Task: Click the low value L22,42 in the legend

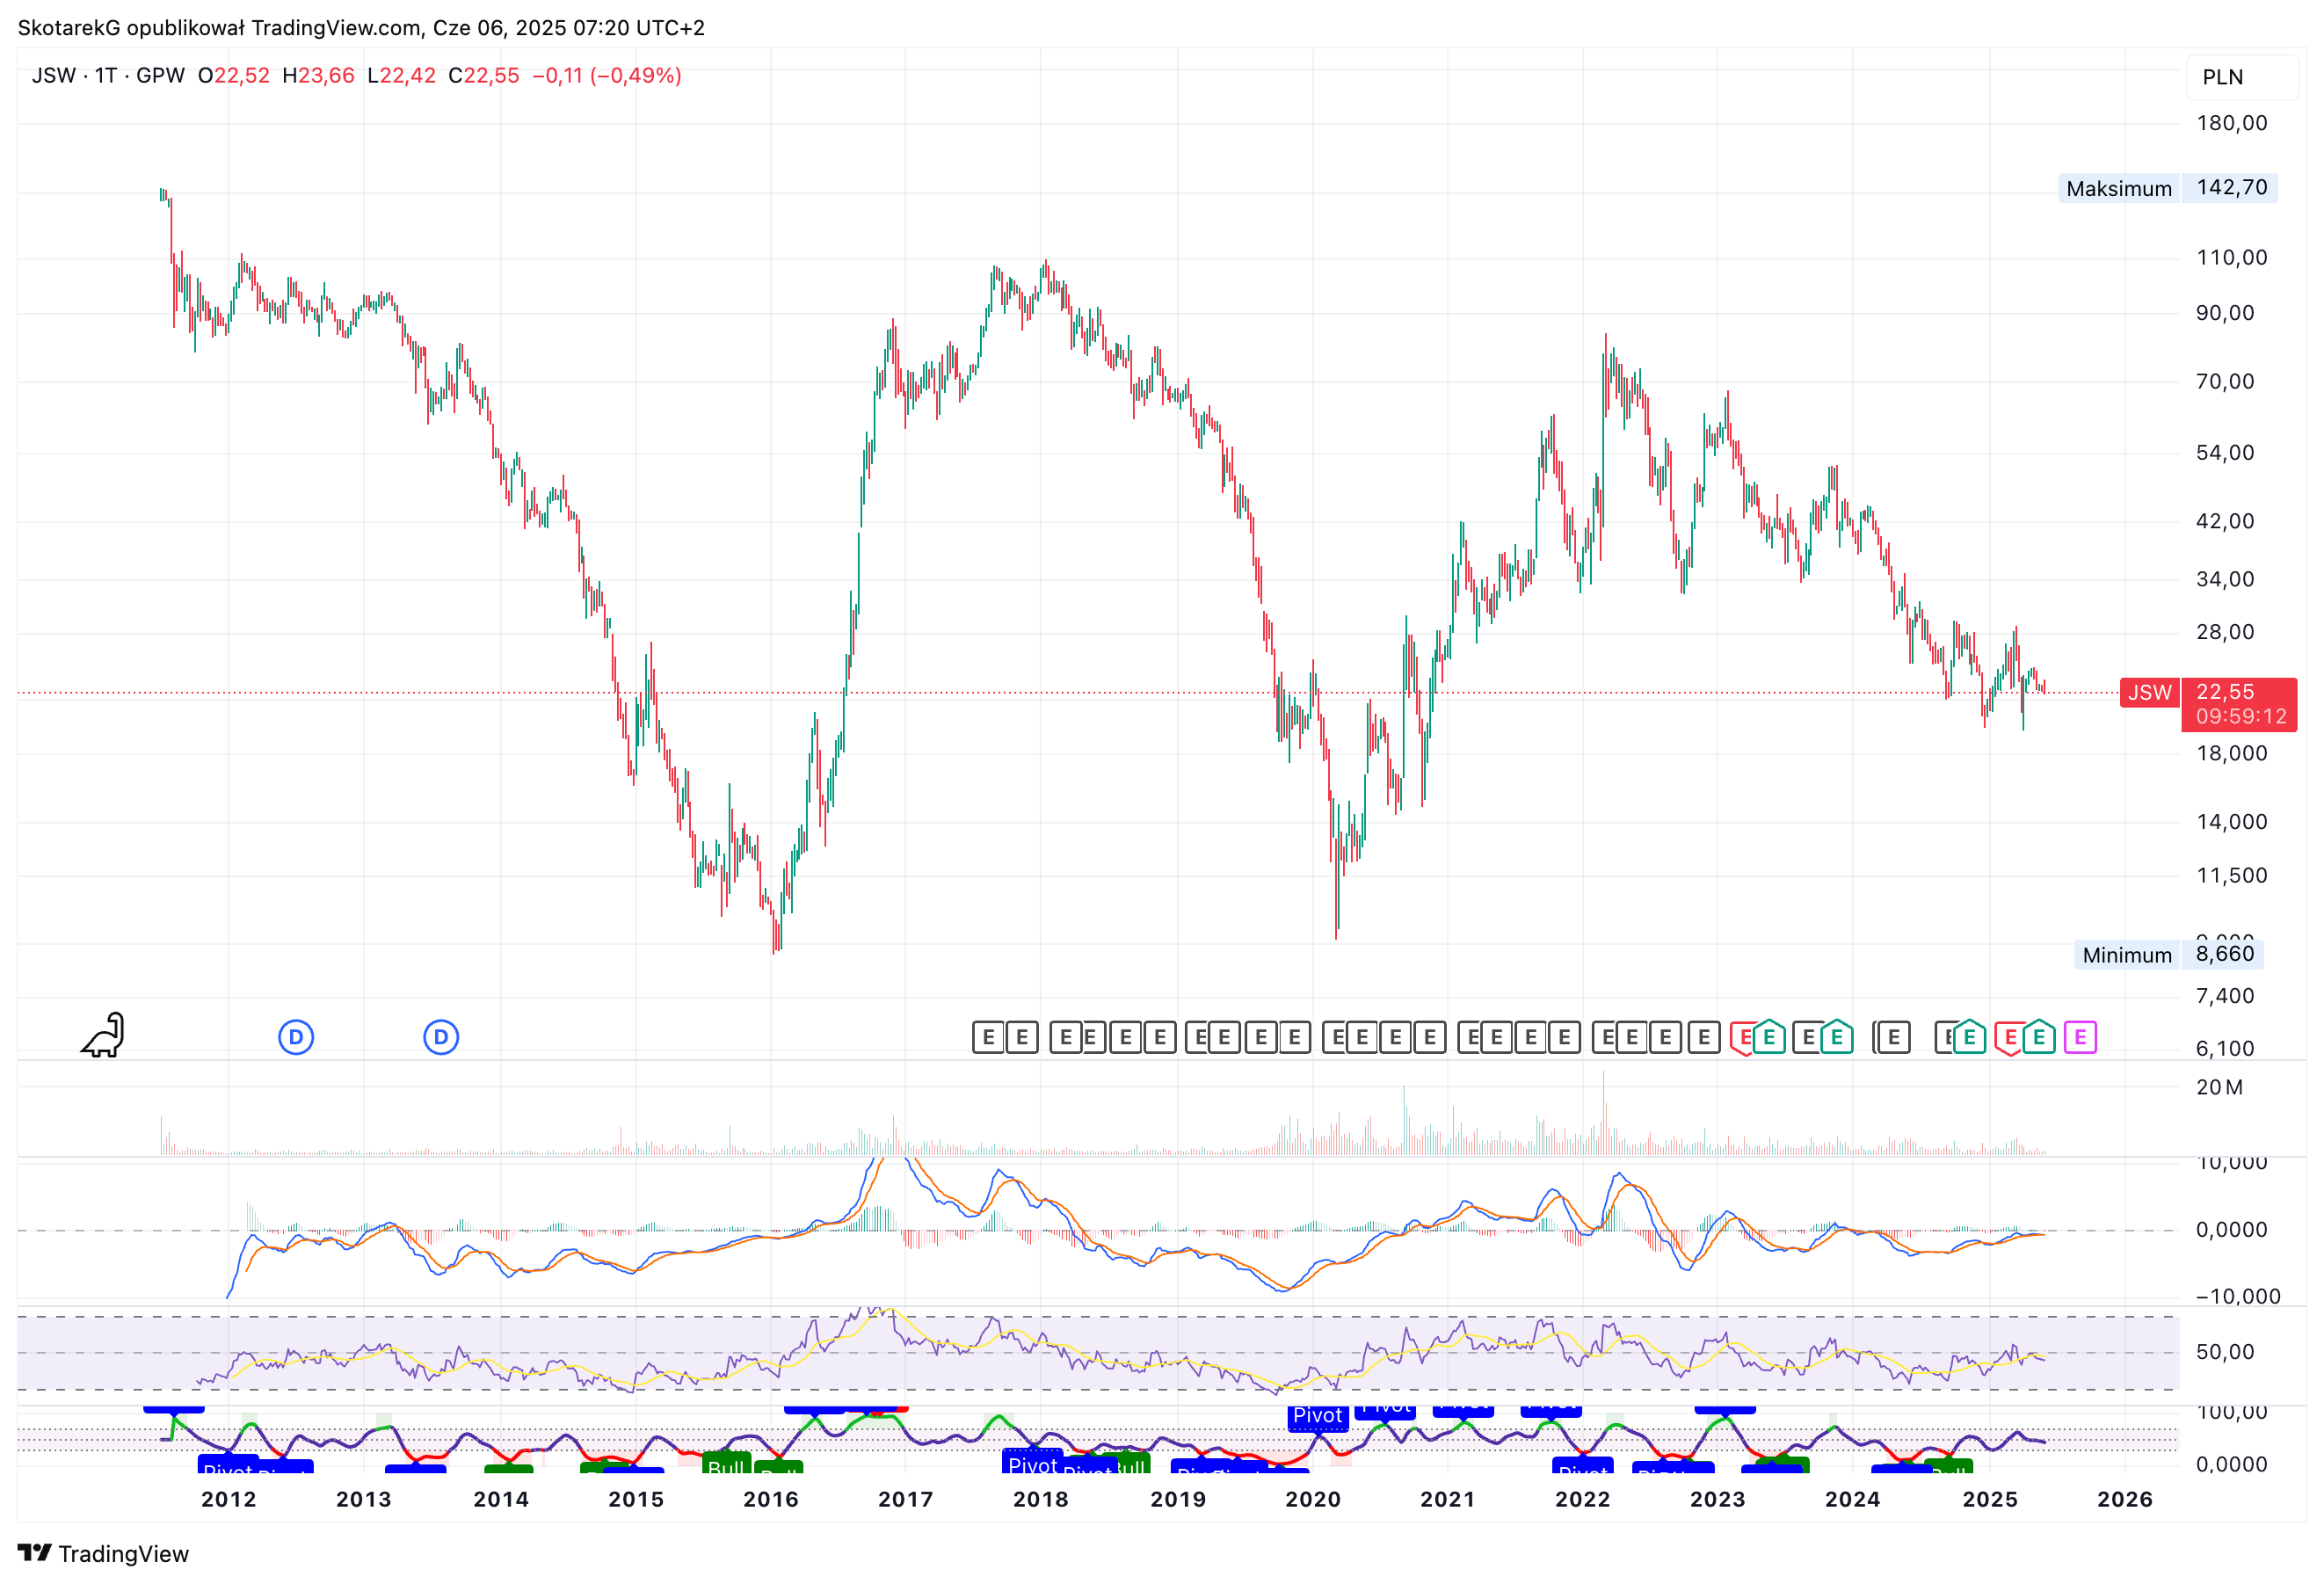Action: 401,76
